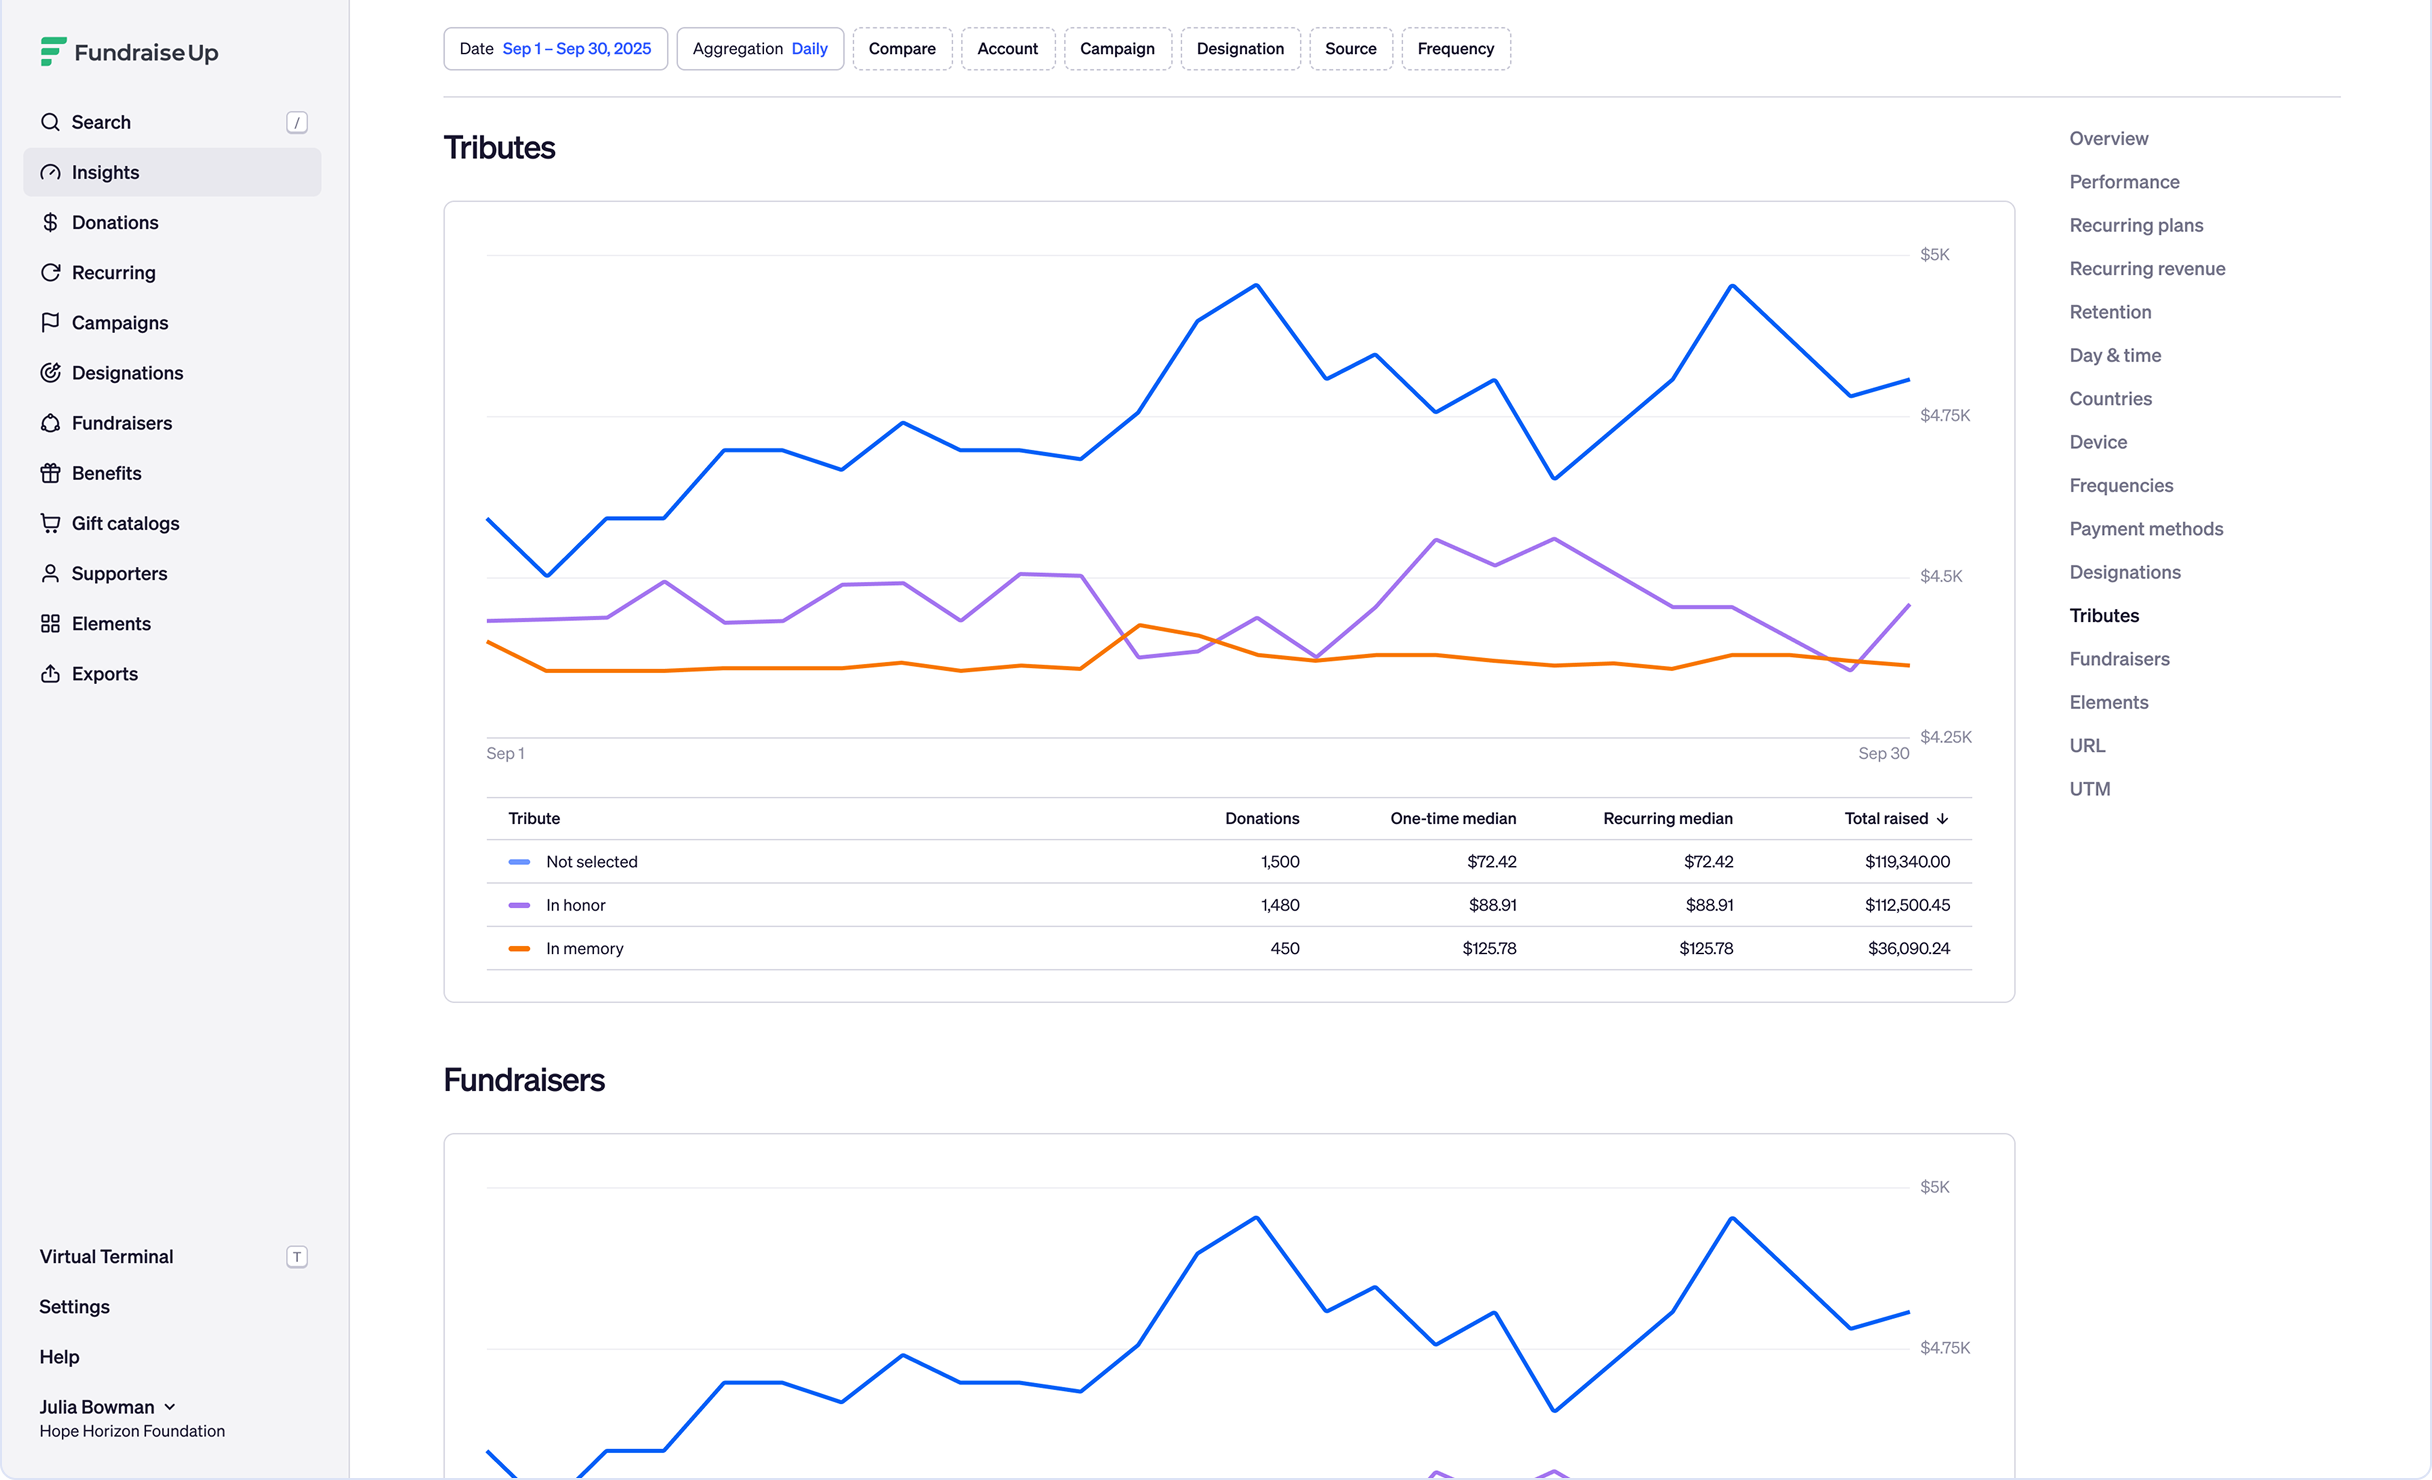This screenshot has height=1480, width=2432.
Task: Add a Designation filter
Action: (1241, 49)
